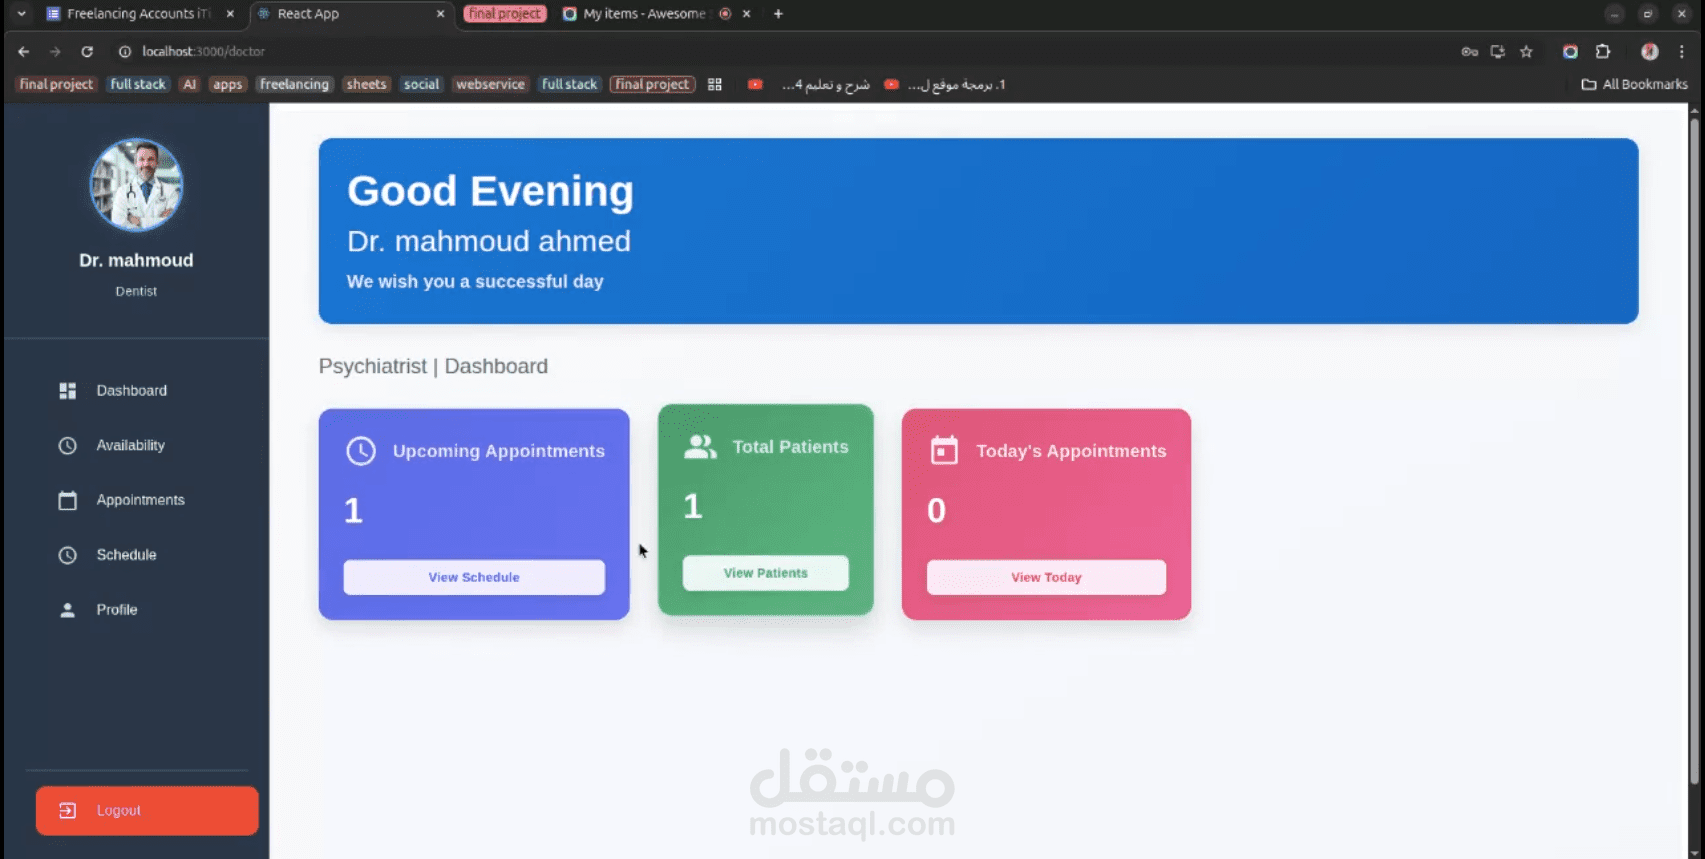Screen dimensions: 1705x859
Task: Click the final project tab group label
Action: point(505,14)
